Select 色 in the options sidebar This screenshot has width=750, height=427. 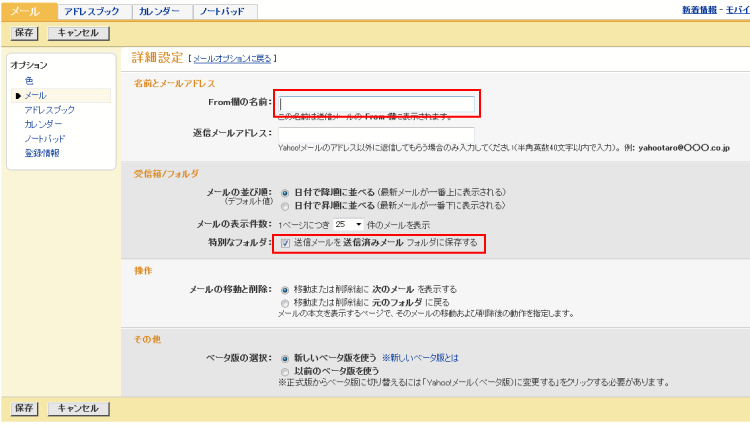click(x=29, y=80)
